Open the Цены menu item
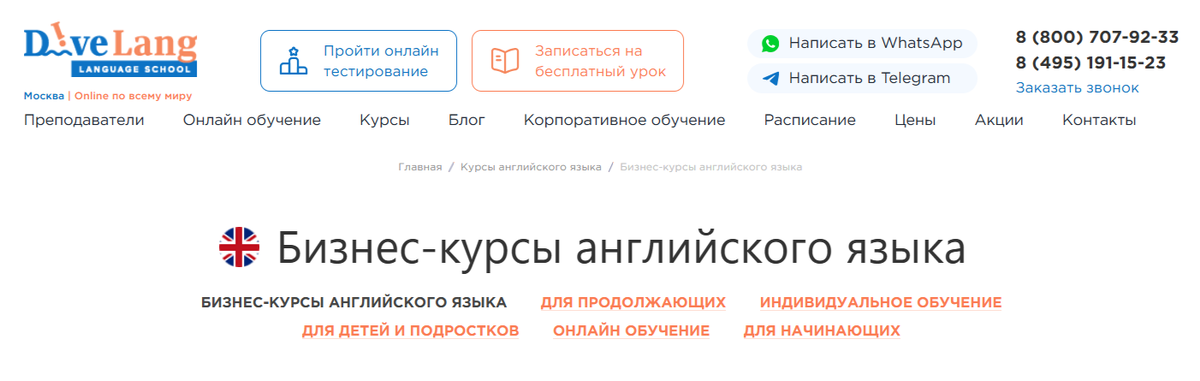 915,120
